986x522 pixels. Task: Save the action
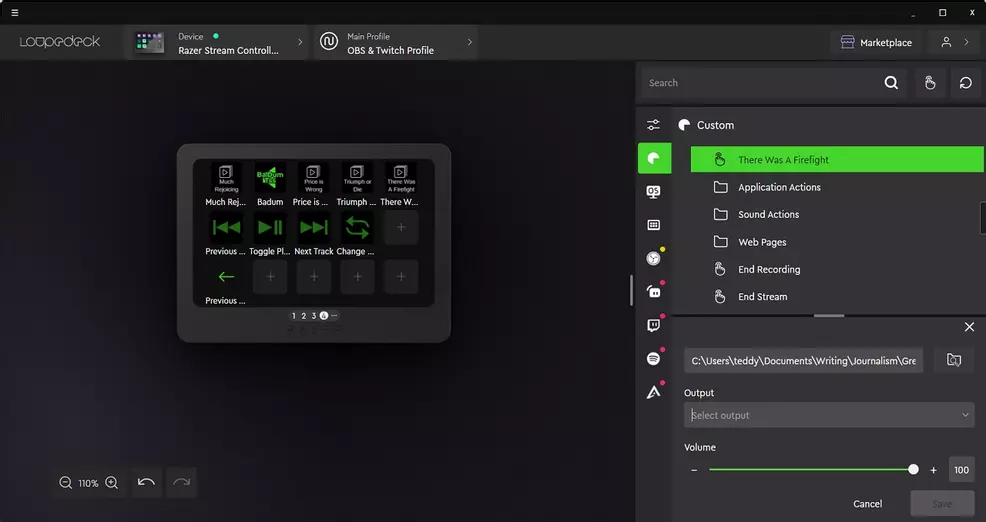tap(941, 504)
